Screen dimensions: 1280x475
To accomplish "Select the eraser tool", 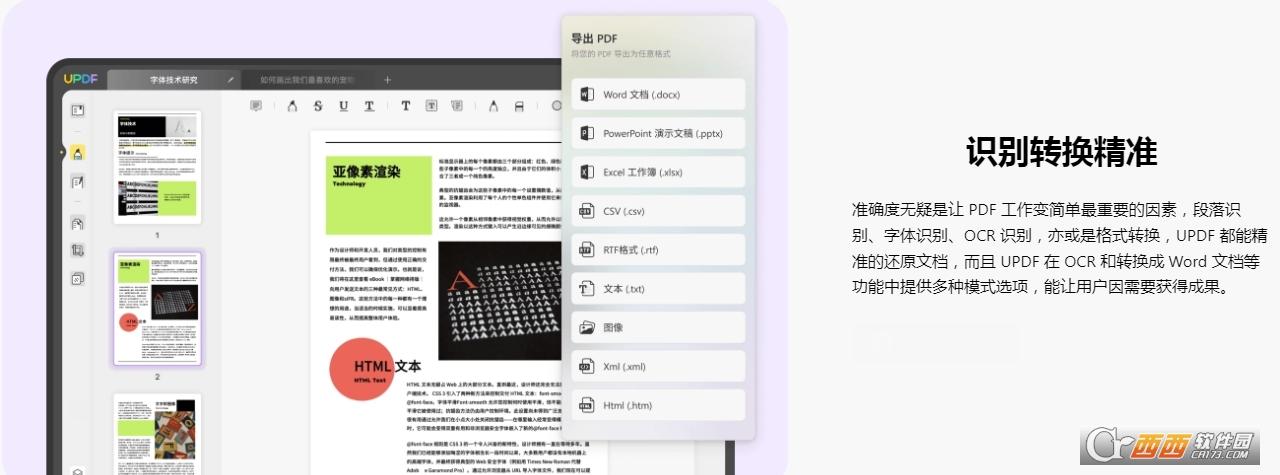I will click(x=519, y=106).
